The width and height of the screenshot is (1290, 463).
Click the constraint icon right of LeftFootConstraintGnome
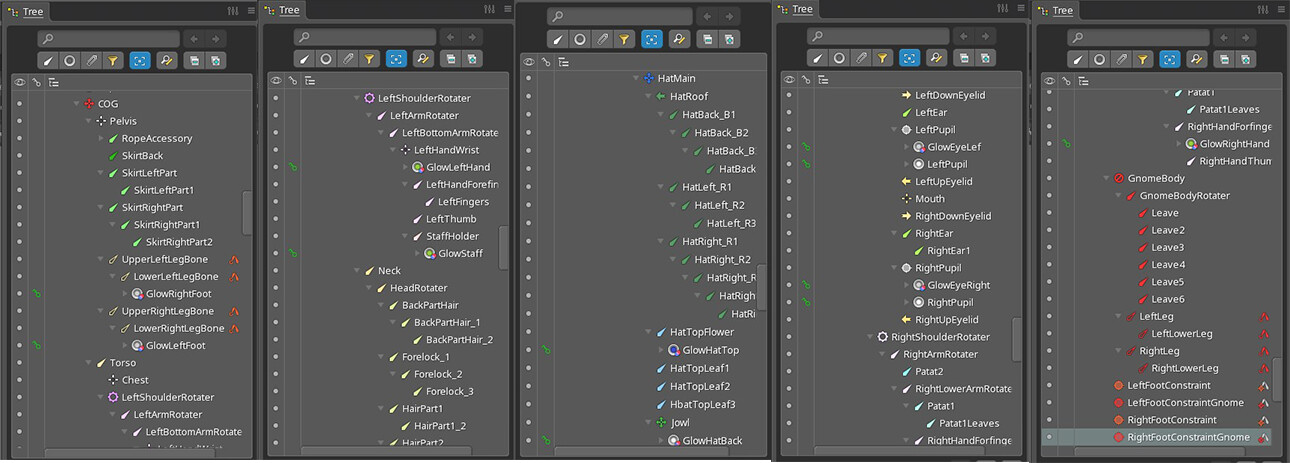(1264, 403)
